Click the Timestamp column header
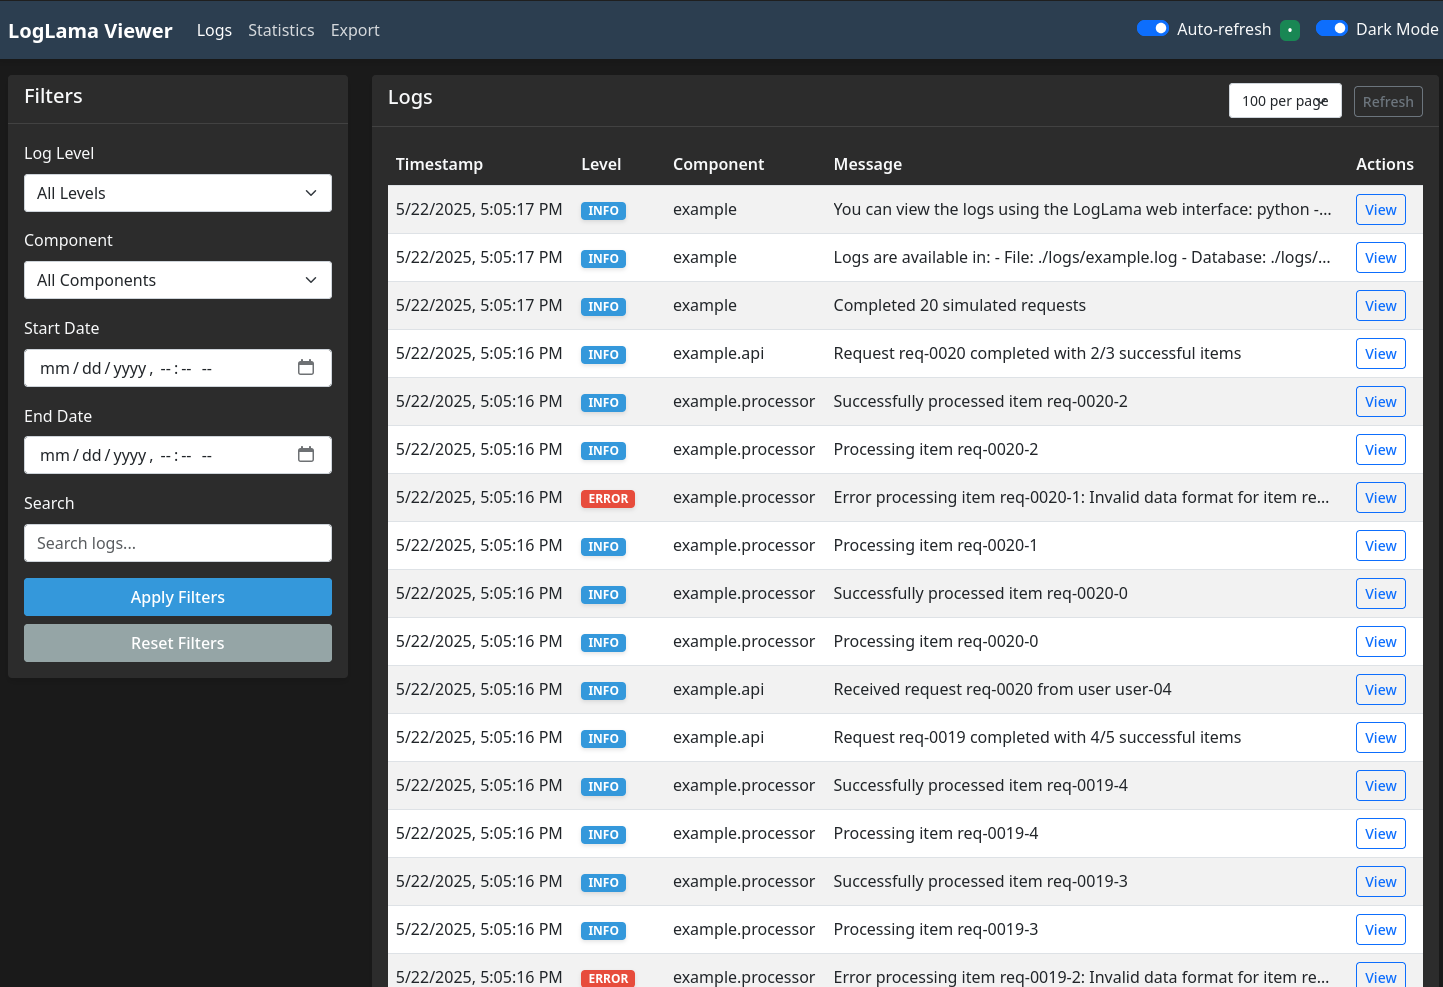 click(439, 164)
